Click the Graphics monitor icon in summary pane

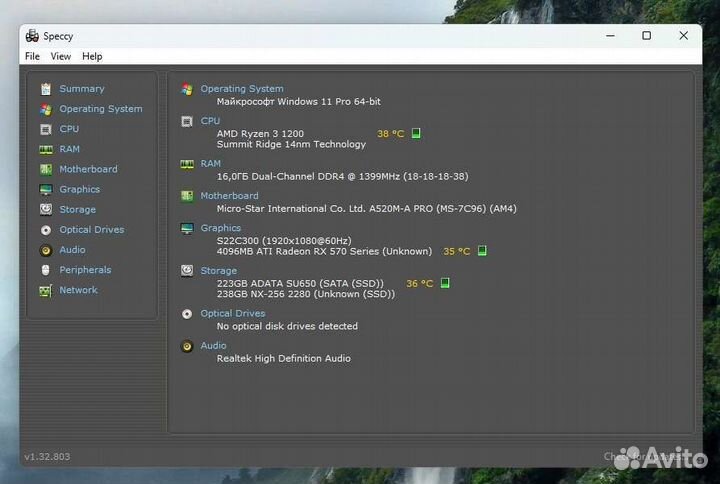point(187,228)
